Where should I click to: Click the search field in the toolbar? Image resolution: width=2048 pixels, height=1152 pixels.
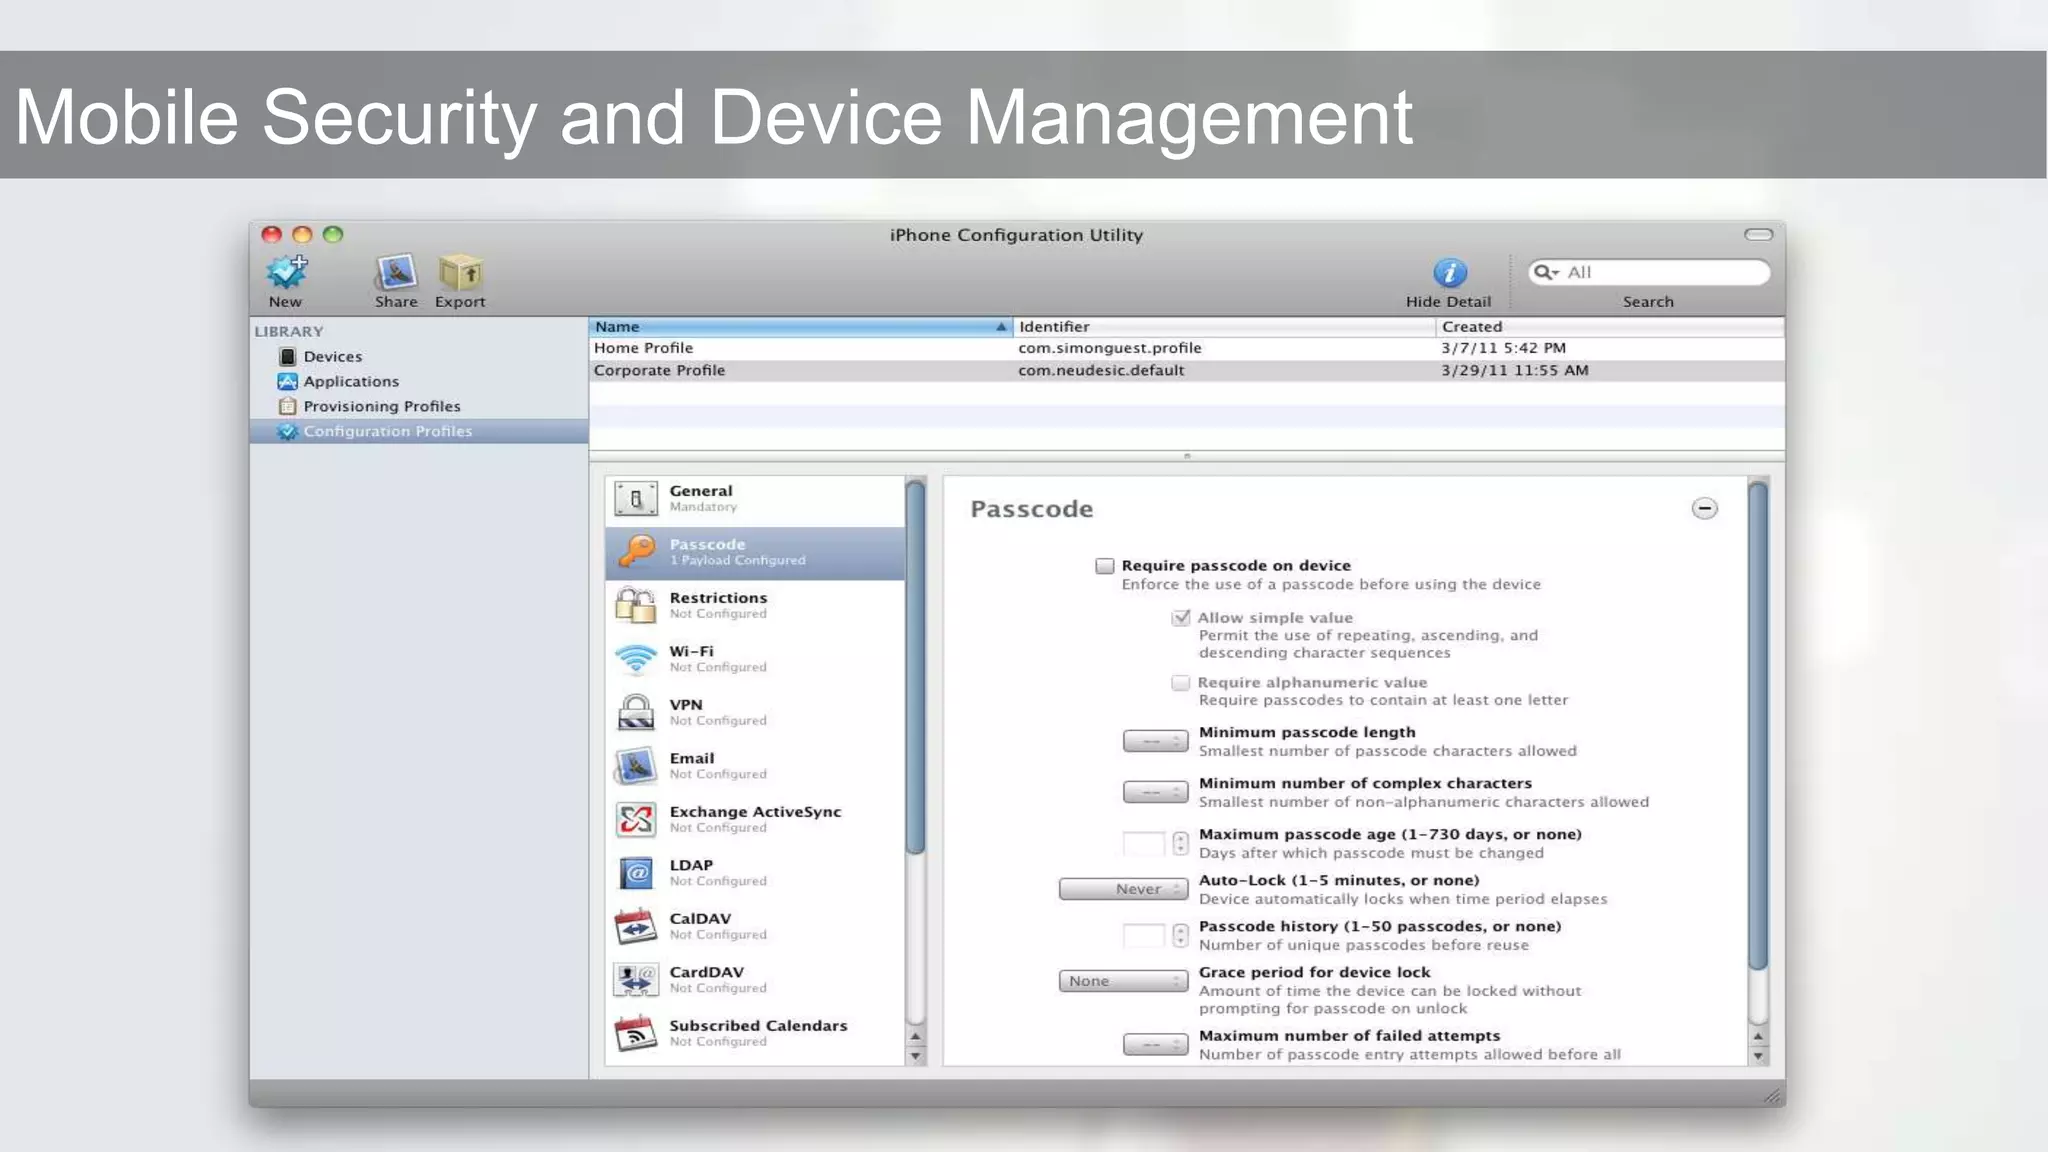coord(1649,272)
